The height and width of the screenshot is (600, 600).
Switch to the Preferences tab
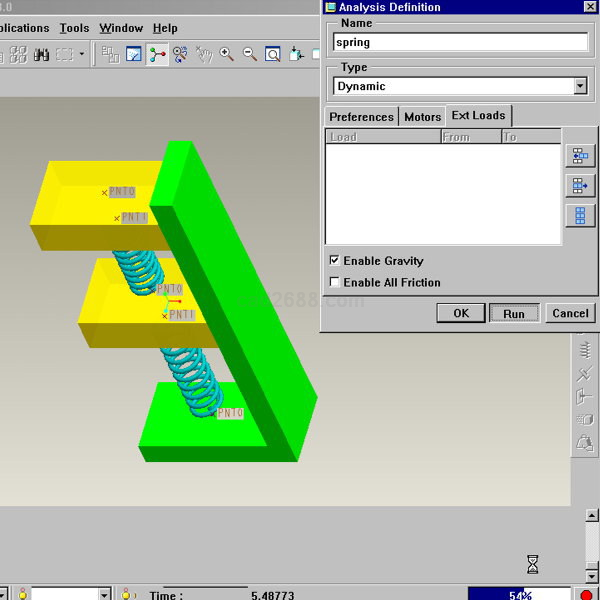361,117
